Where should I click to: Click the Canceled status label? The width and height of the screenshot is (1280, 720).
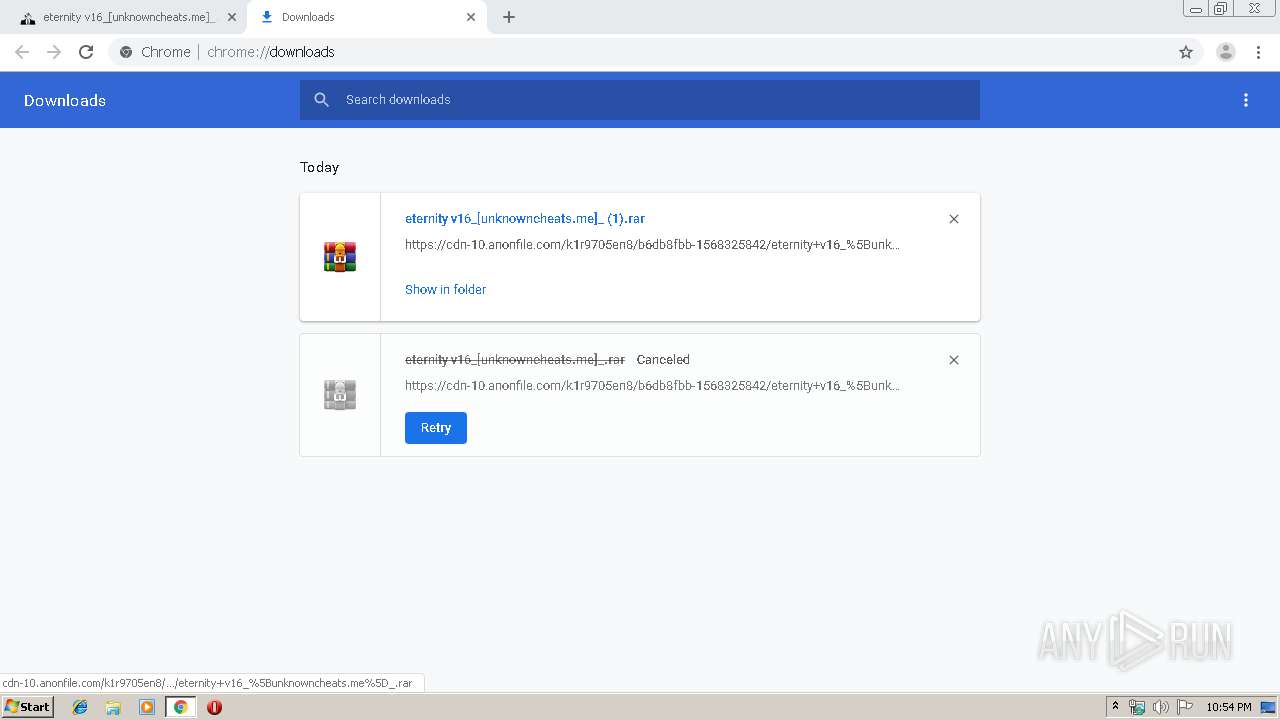[663, 360]
